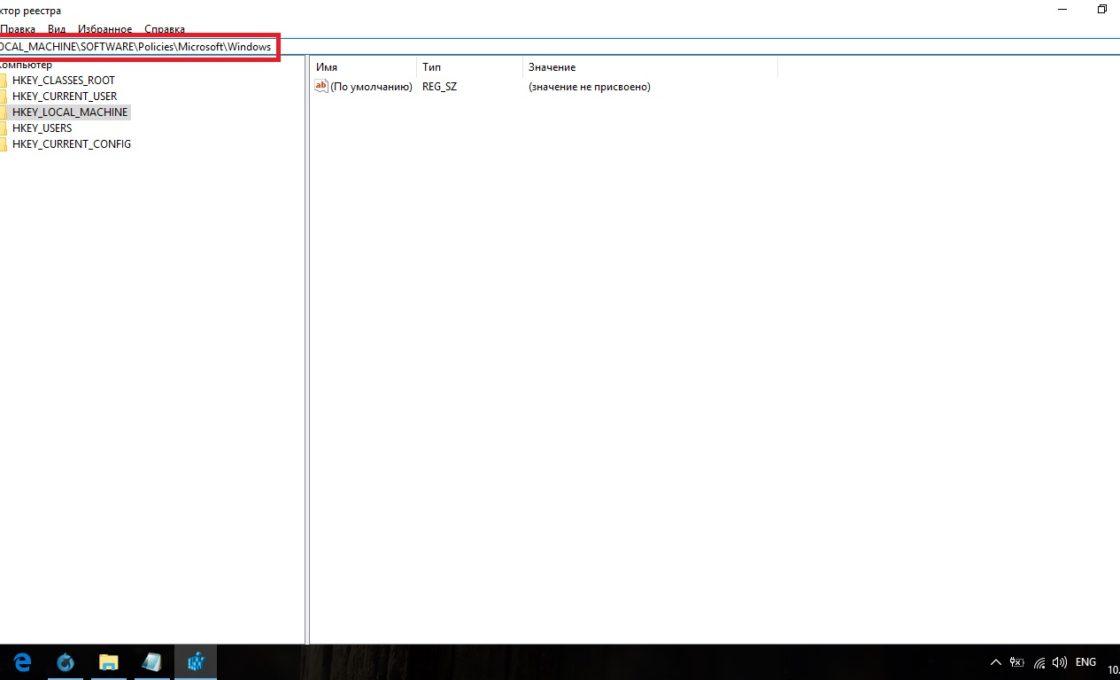1120x680 pixels.
Task: Open the blue swirl browser taskbar icon
Action: [x=65, y=662]
